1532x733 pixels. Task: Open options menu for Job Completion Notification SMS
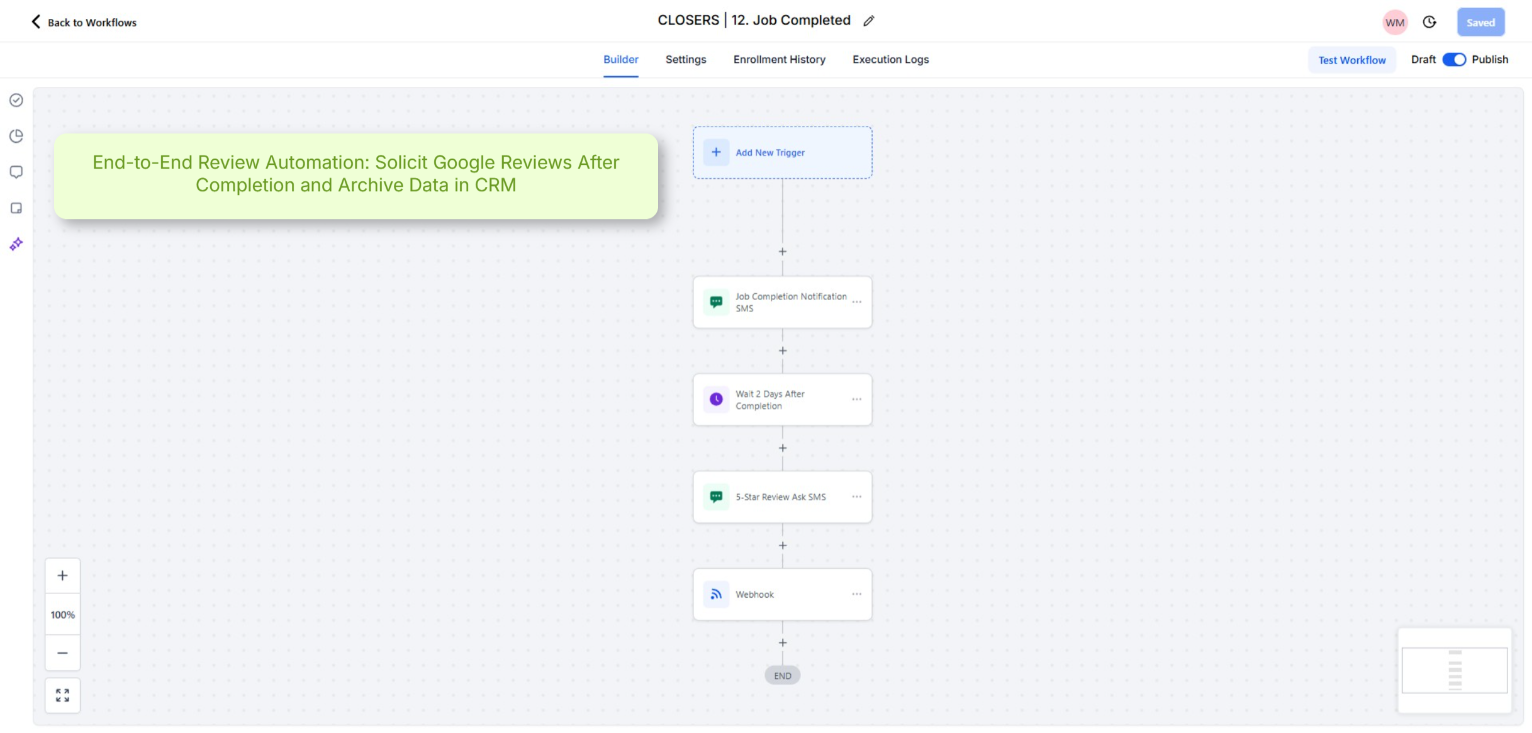pos(856,302)
